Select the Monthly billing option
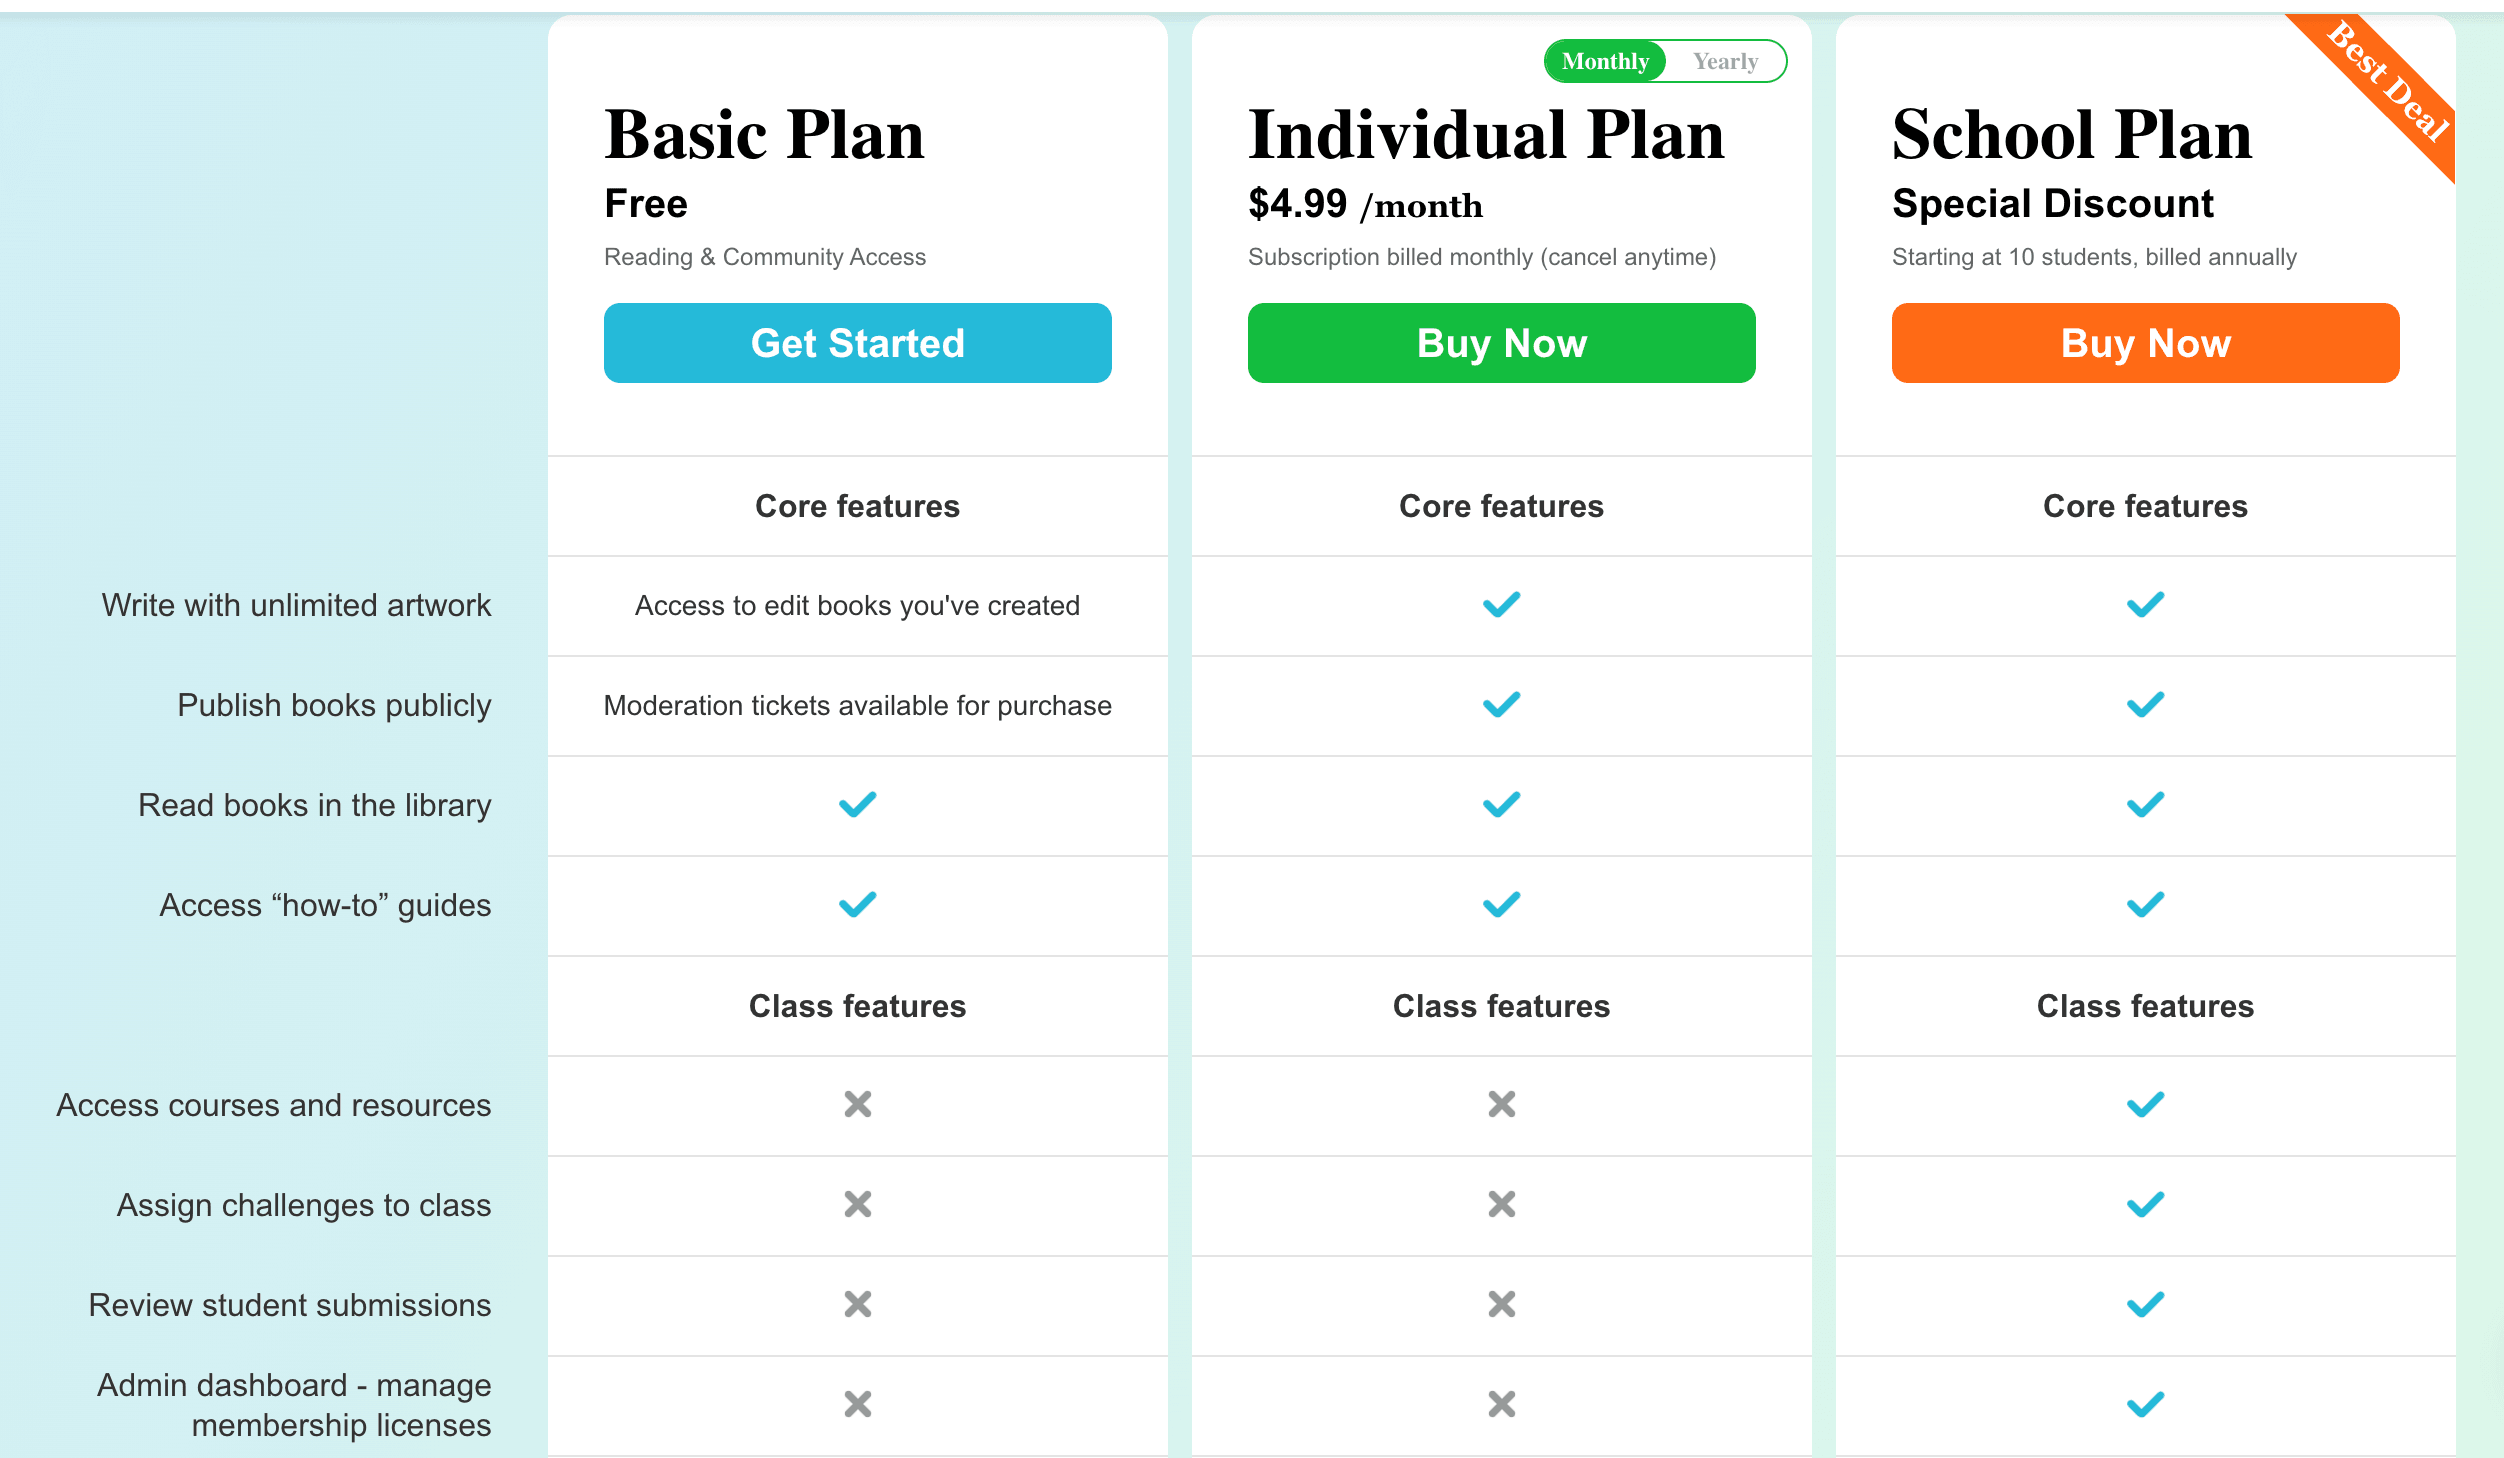The height and width of the screenshot is (1458, 2504). click(1604, 61)
